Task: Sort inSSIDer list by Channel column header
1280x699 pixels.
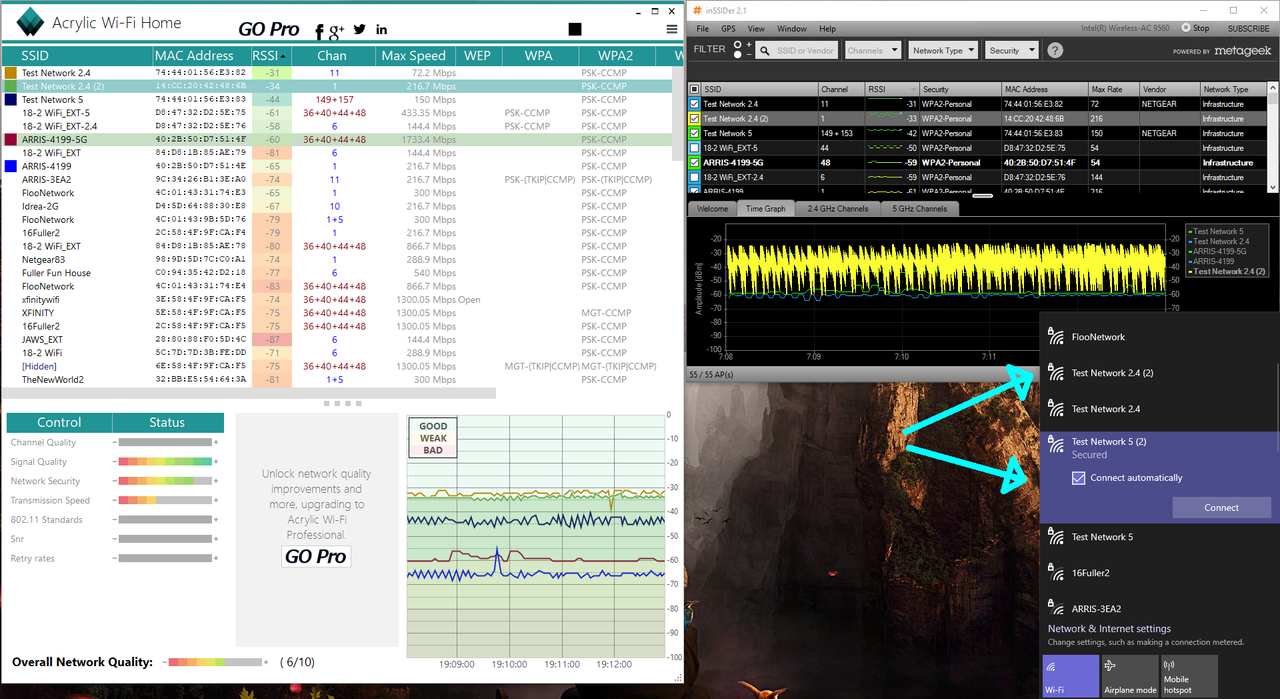Action: [x=842, y=89]
